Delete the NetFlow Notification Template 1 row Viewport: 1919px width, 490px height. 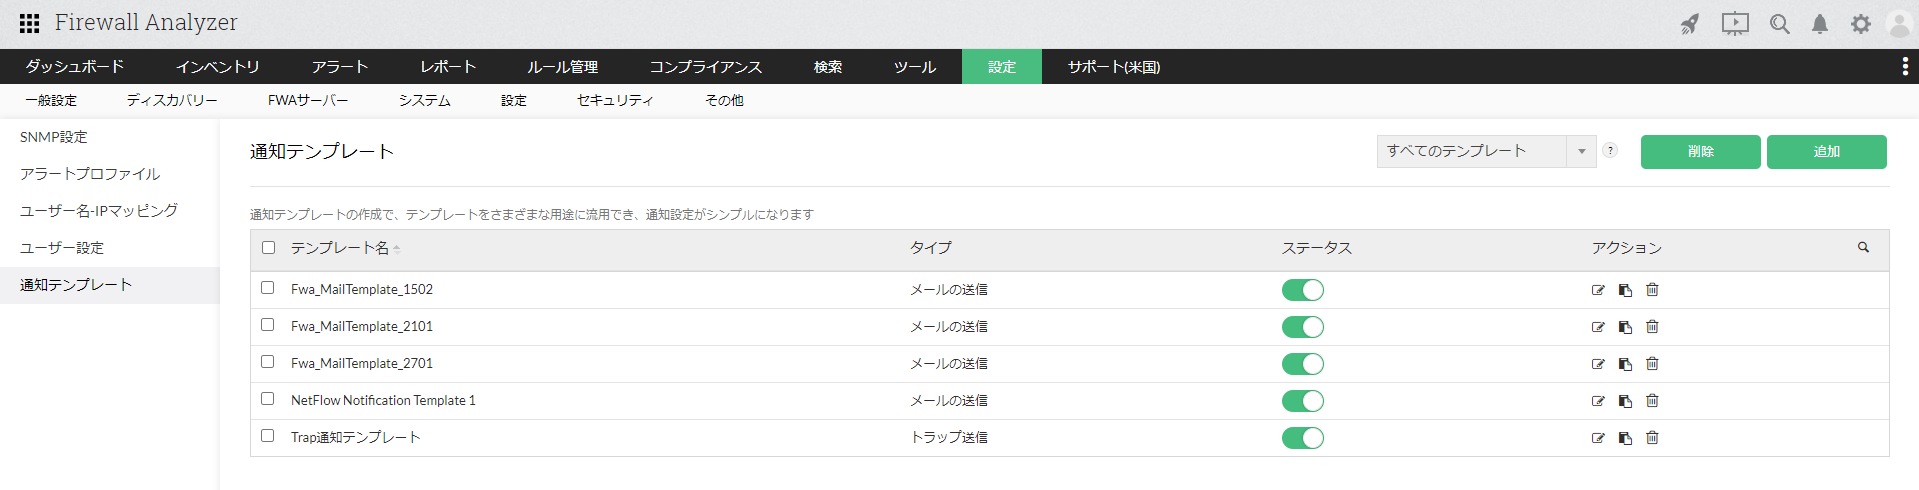point(1652,401)
